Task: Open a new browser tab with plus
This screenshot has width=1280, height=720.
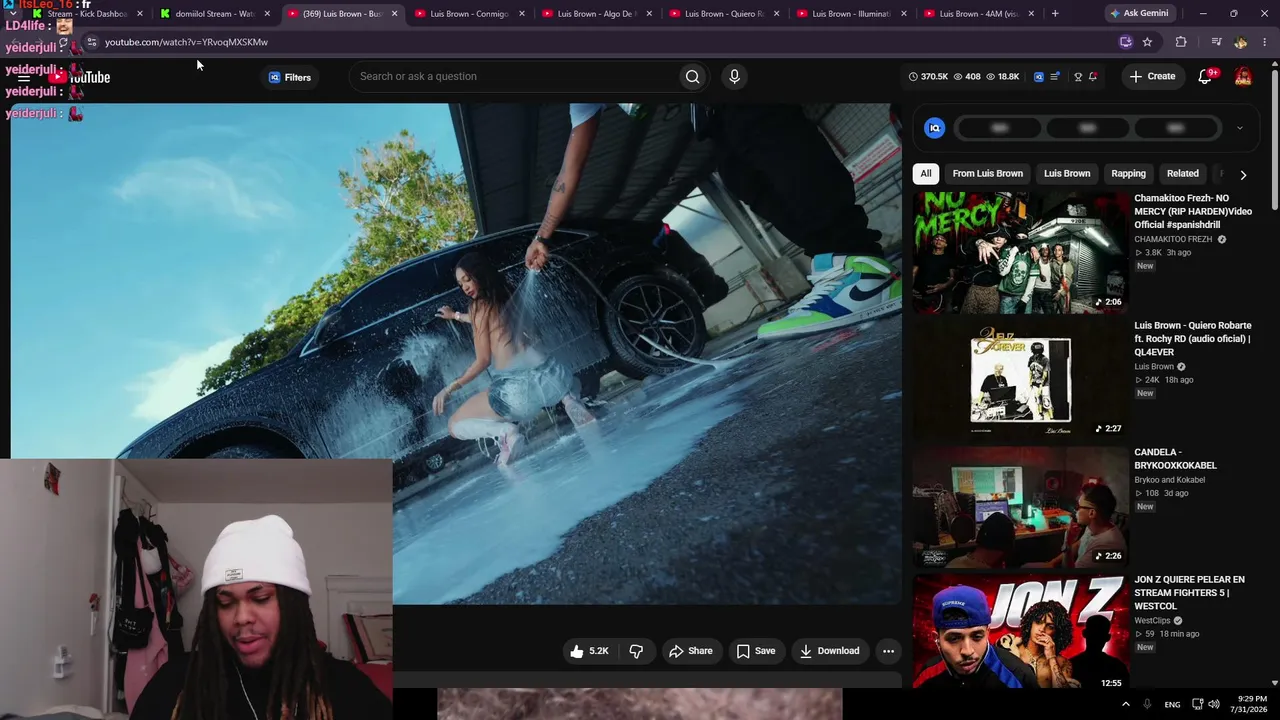Action: (1055, 14)
